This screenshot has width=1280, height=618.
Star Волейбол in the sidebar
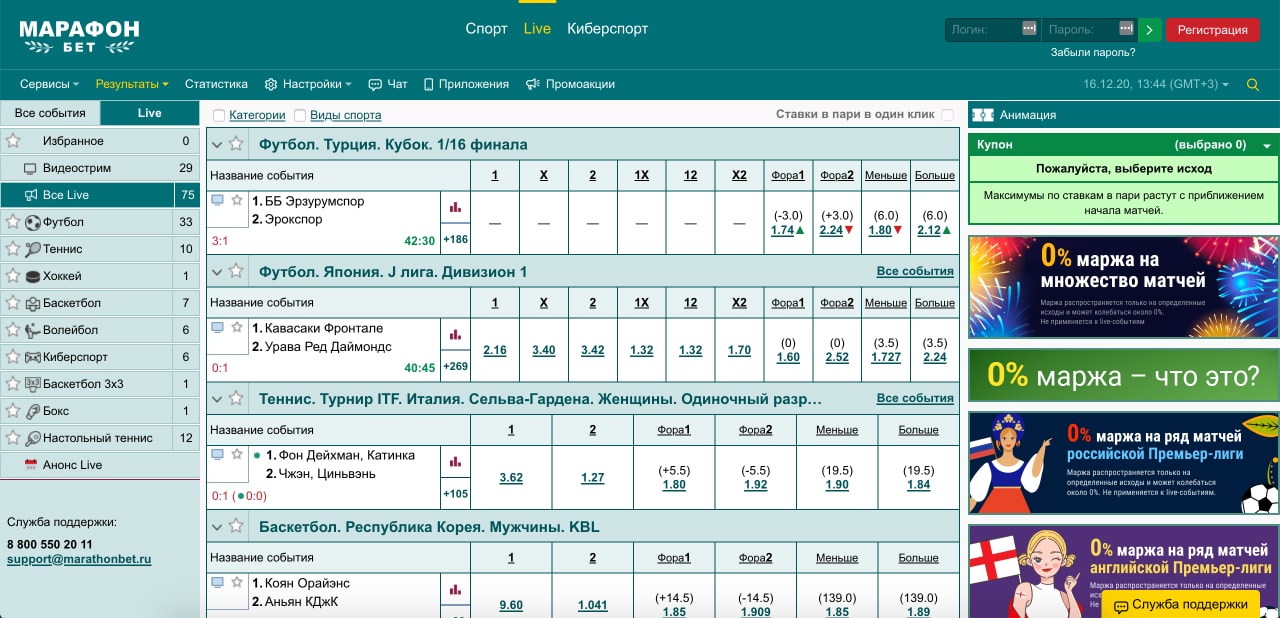(x=13, y=330)
